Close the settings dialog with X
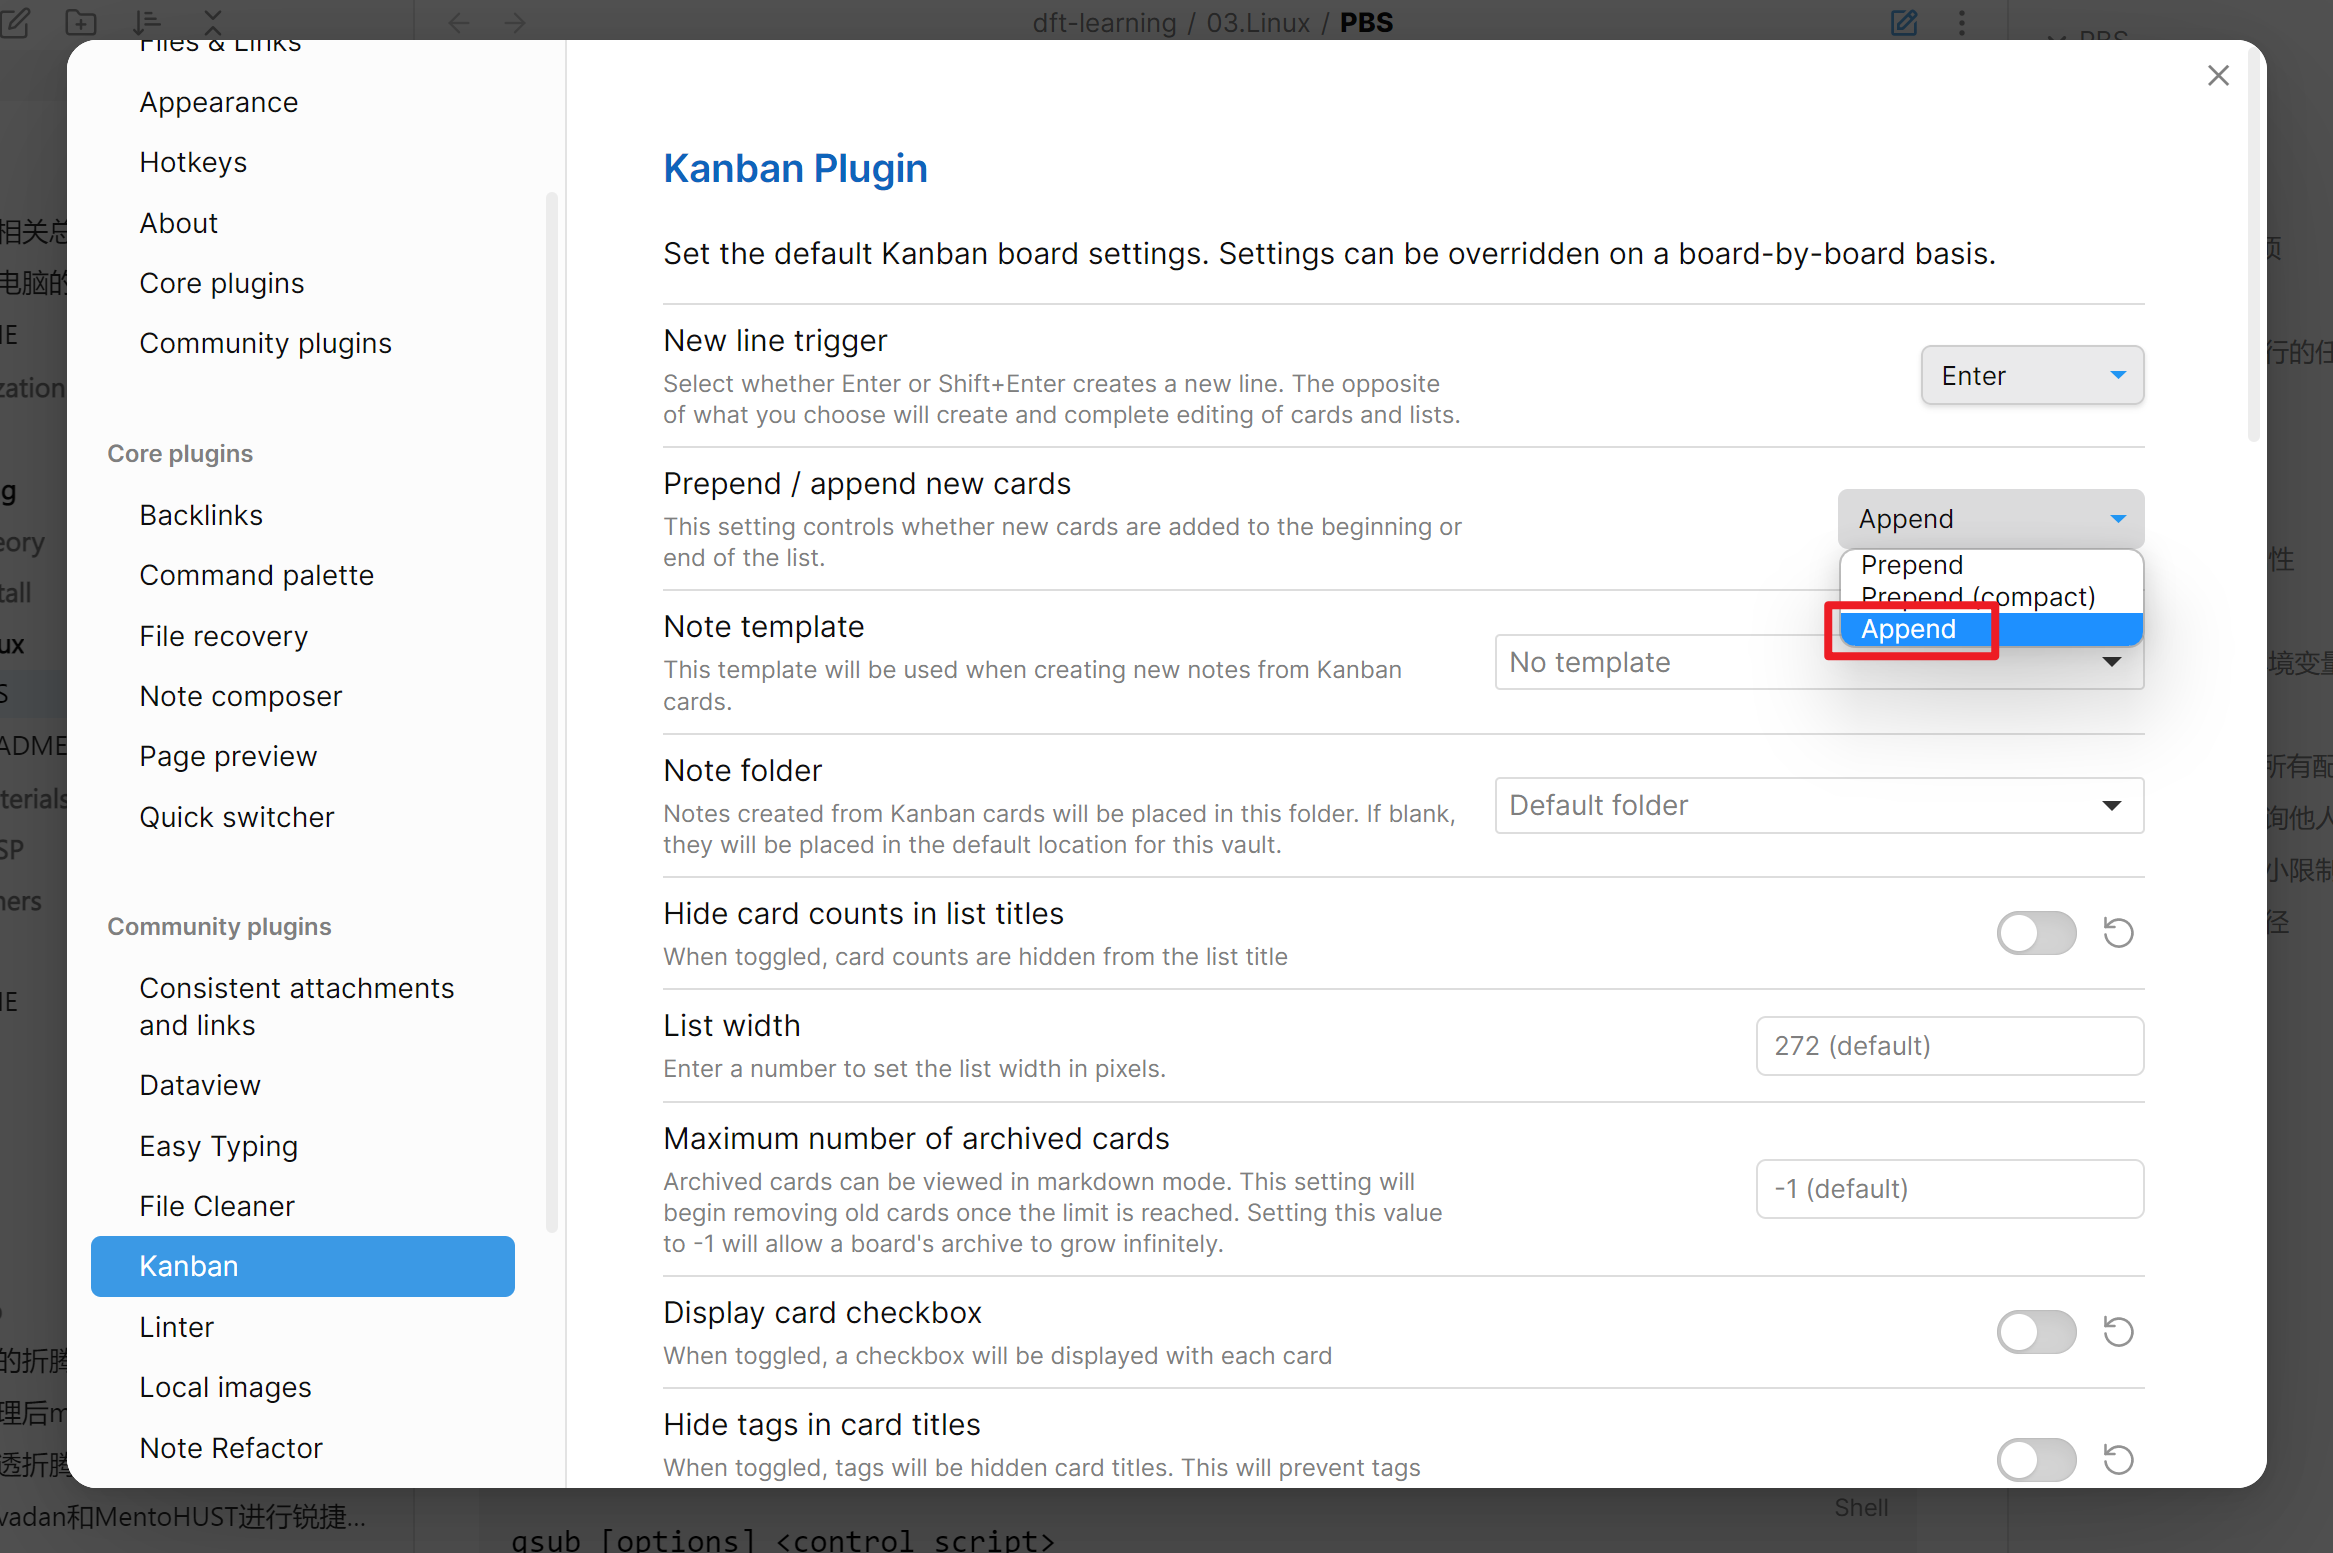 (2218, 76)
